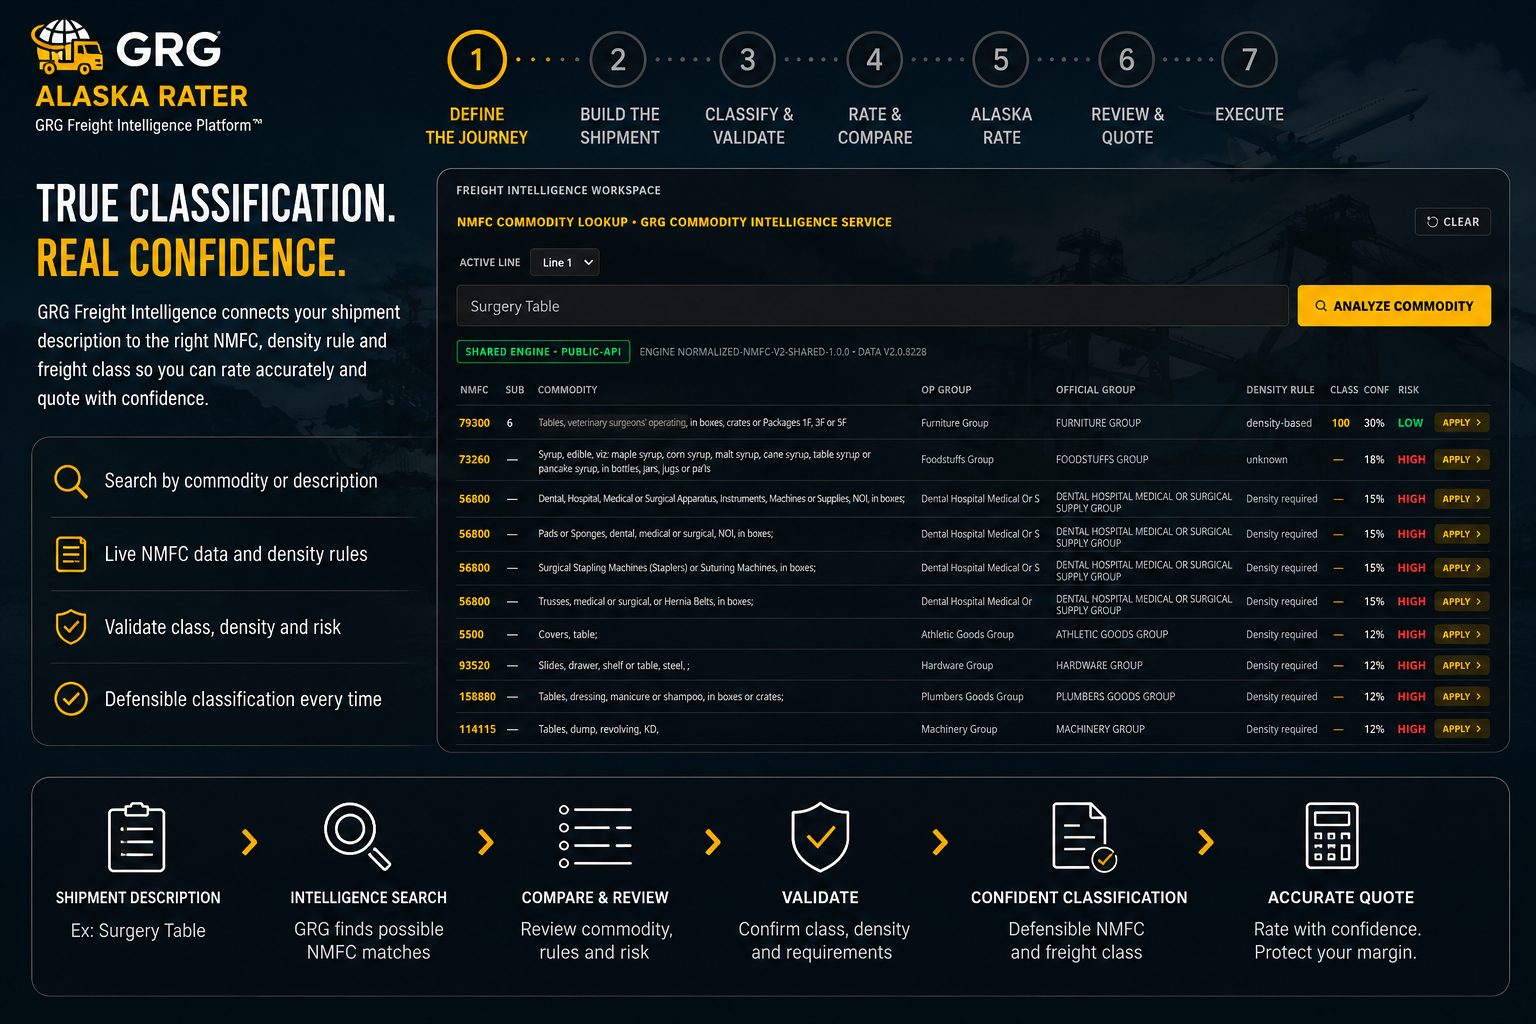Click the chevron arrow after Compare & Review
Image resolution: width=1536 pixels, height=1024 pixels.
point(713,842)
